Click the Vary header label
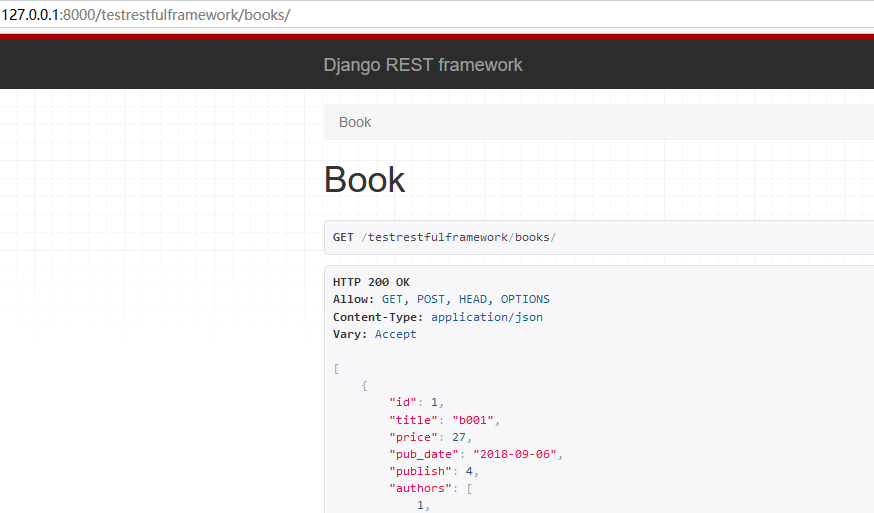874x513 pixels. pos(350,335)
